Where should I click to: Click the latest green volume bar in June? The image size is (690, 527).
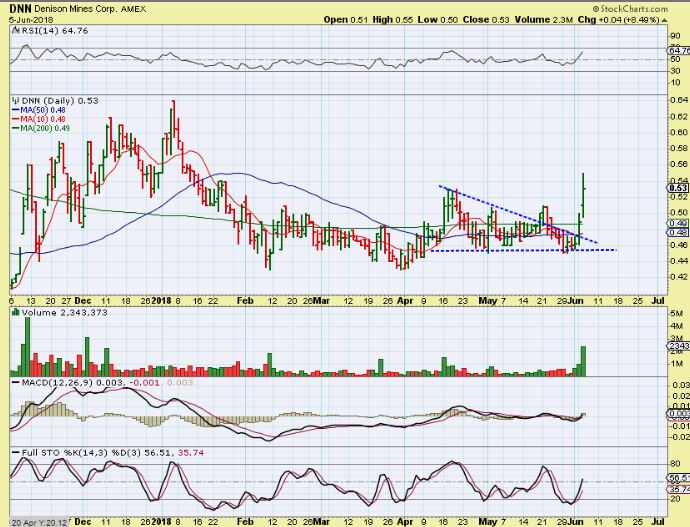tap(584, 361)
